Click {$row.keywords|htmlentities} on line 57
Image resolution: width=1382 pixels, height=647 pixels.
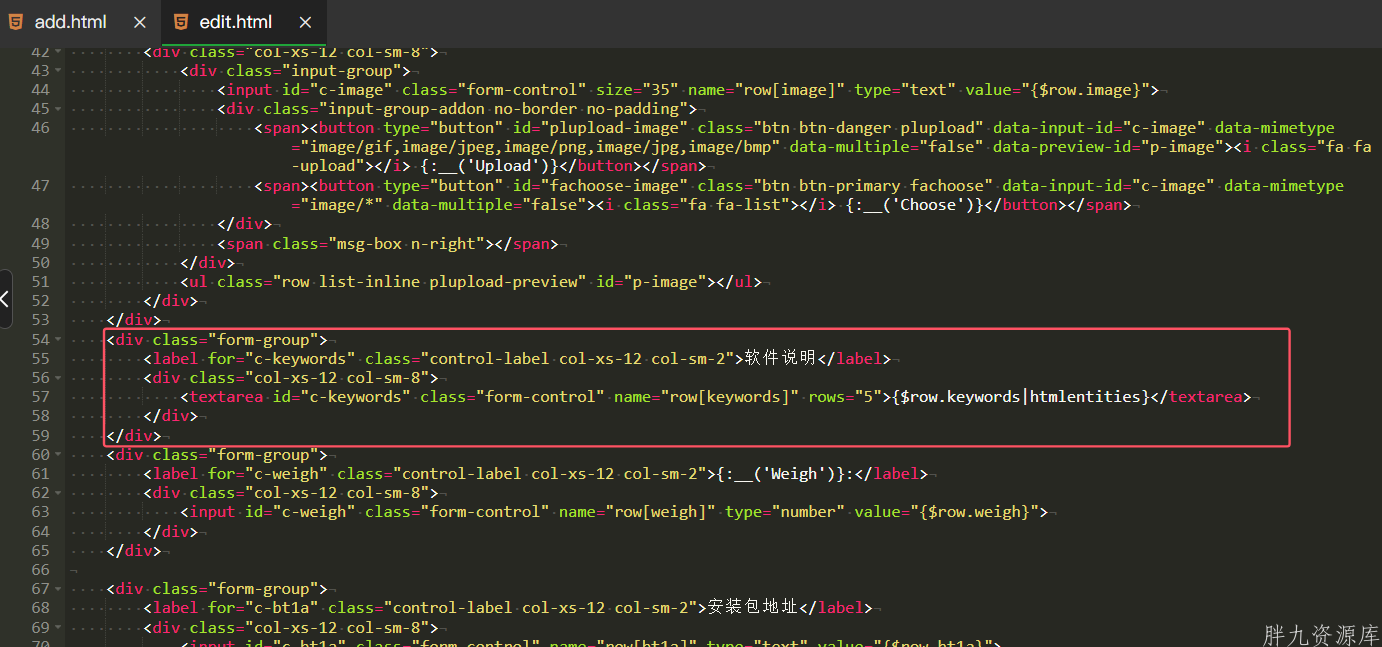click(x=1021, y=397)
